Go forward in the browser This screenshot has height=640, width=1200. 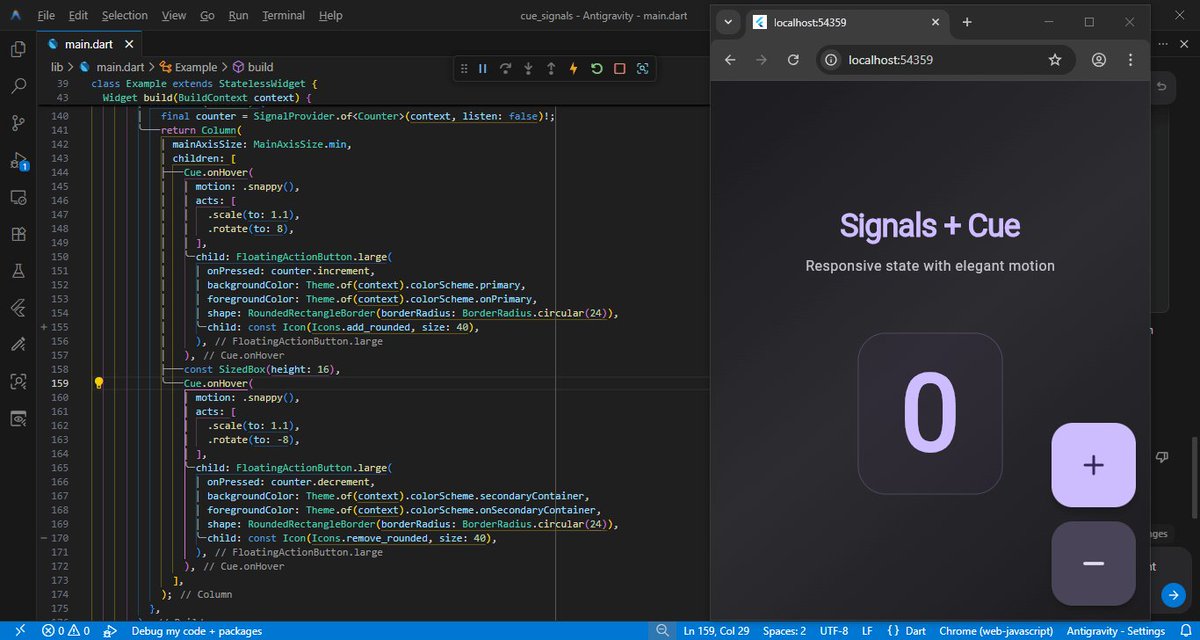[762, 60]
